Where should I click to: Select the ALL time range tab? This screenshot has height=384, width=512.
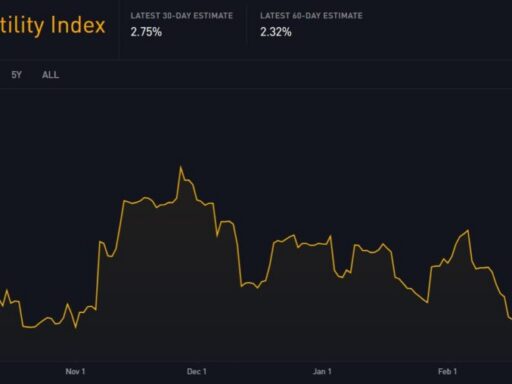(x=51, y=75)
